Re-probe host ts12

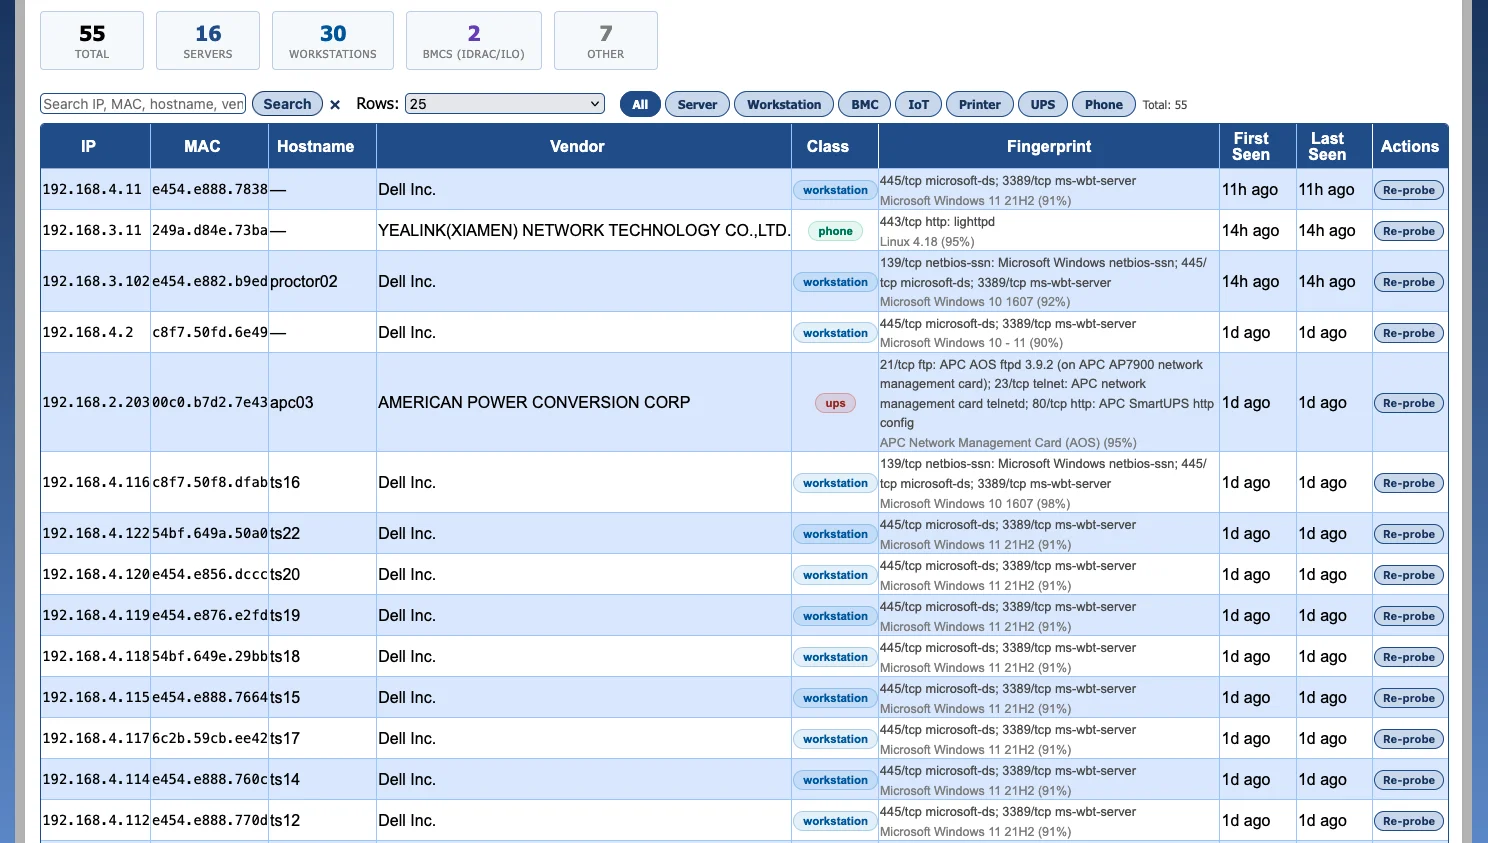tap(1409, 821)
